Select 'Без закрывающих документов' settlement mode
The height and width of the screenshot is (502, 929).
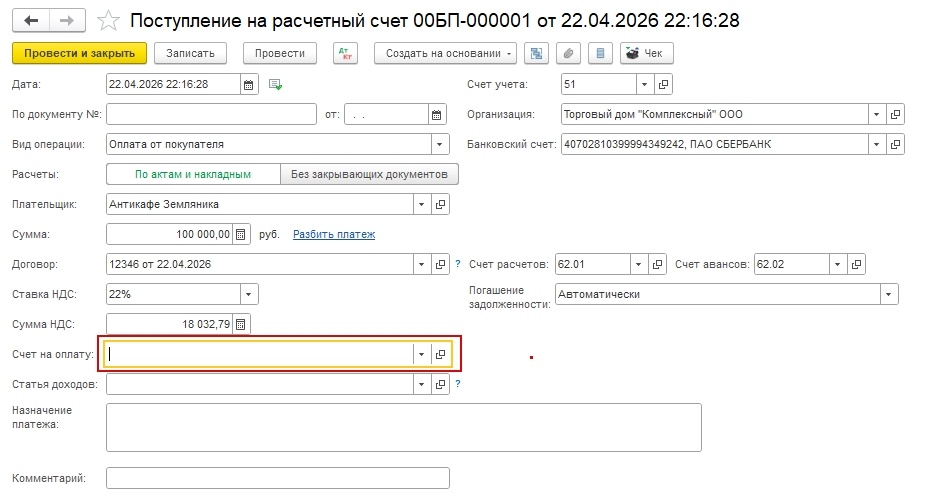[x=369, y=174]
